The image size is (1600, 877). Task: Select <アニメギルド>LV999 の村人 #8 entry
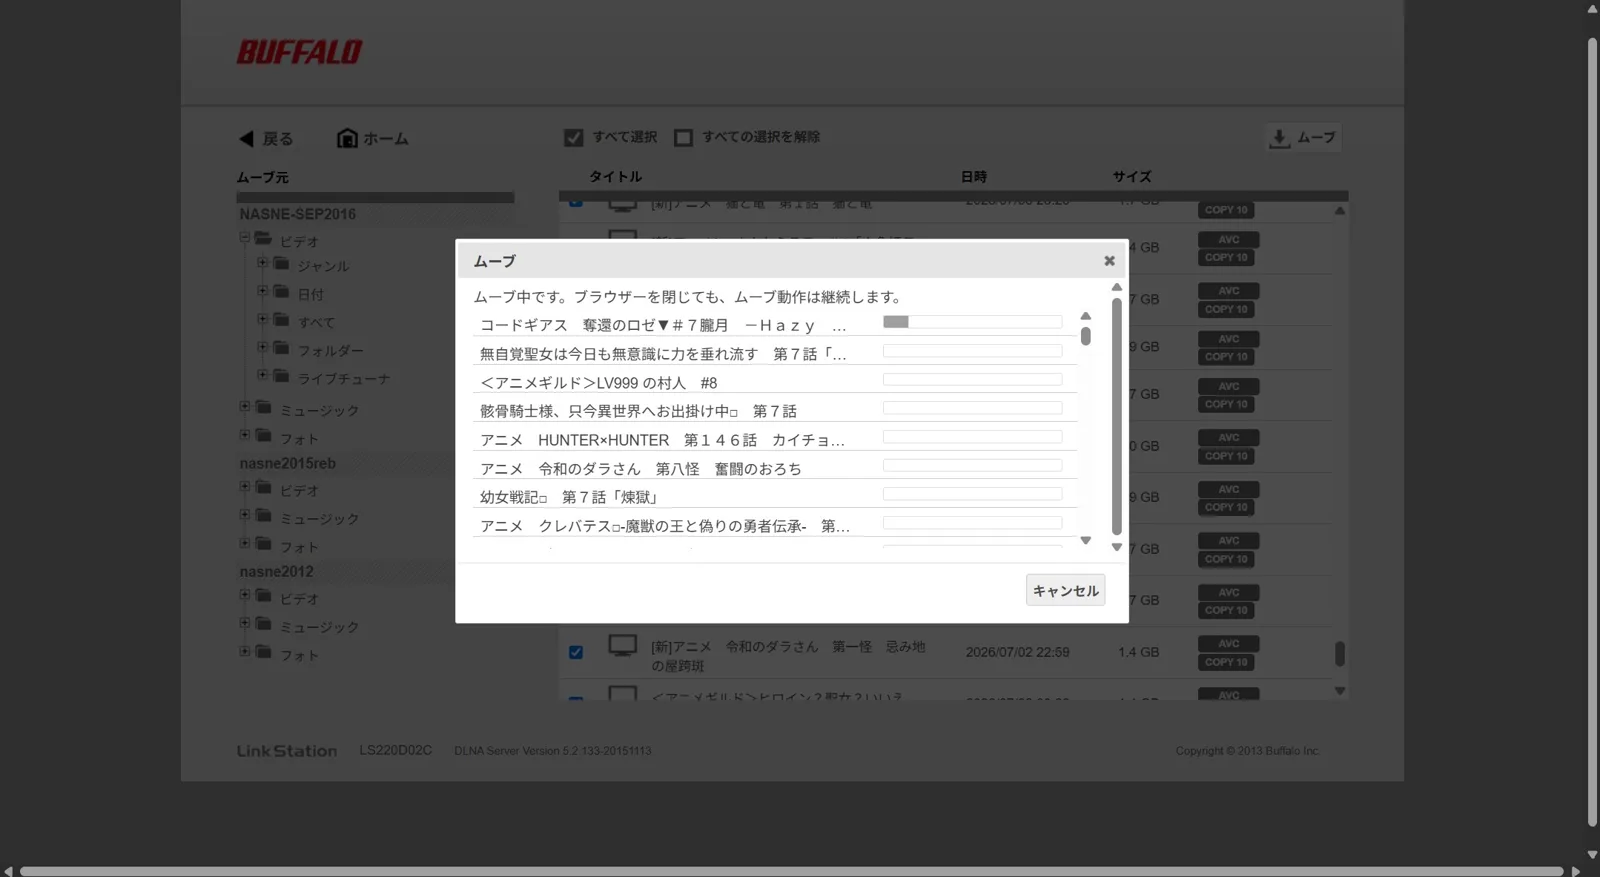click(599, 383)
